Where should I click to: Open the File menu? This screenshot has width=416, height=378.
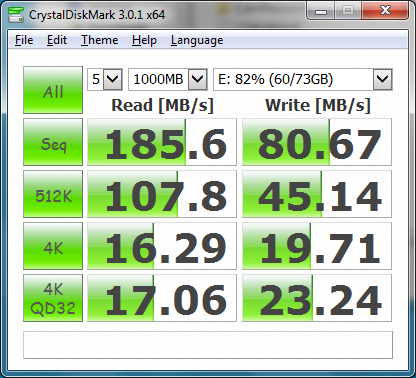pos(24,40)
